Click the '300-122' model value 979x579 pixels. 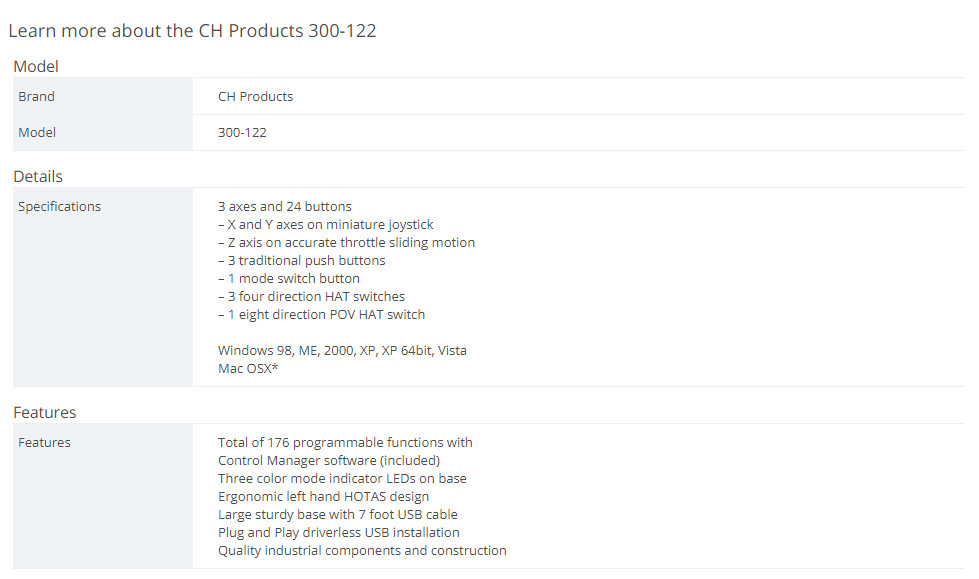tap(242, 132)
